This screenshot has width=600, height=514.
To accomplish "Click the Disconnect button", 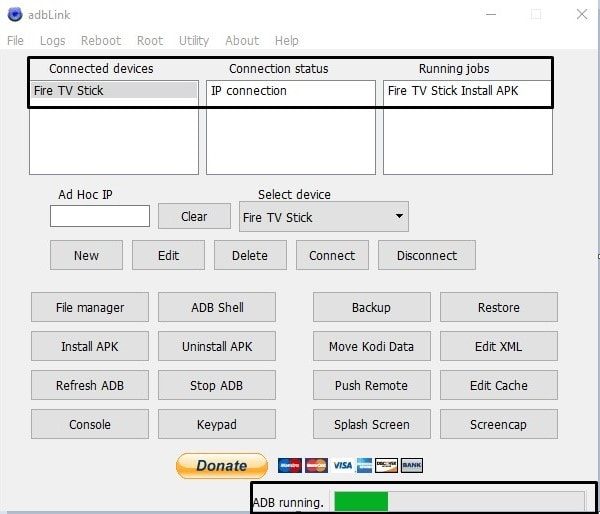I will [427, 255].
